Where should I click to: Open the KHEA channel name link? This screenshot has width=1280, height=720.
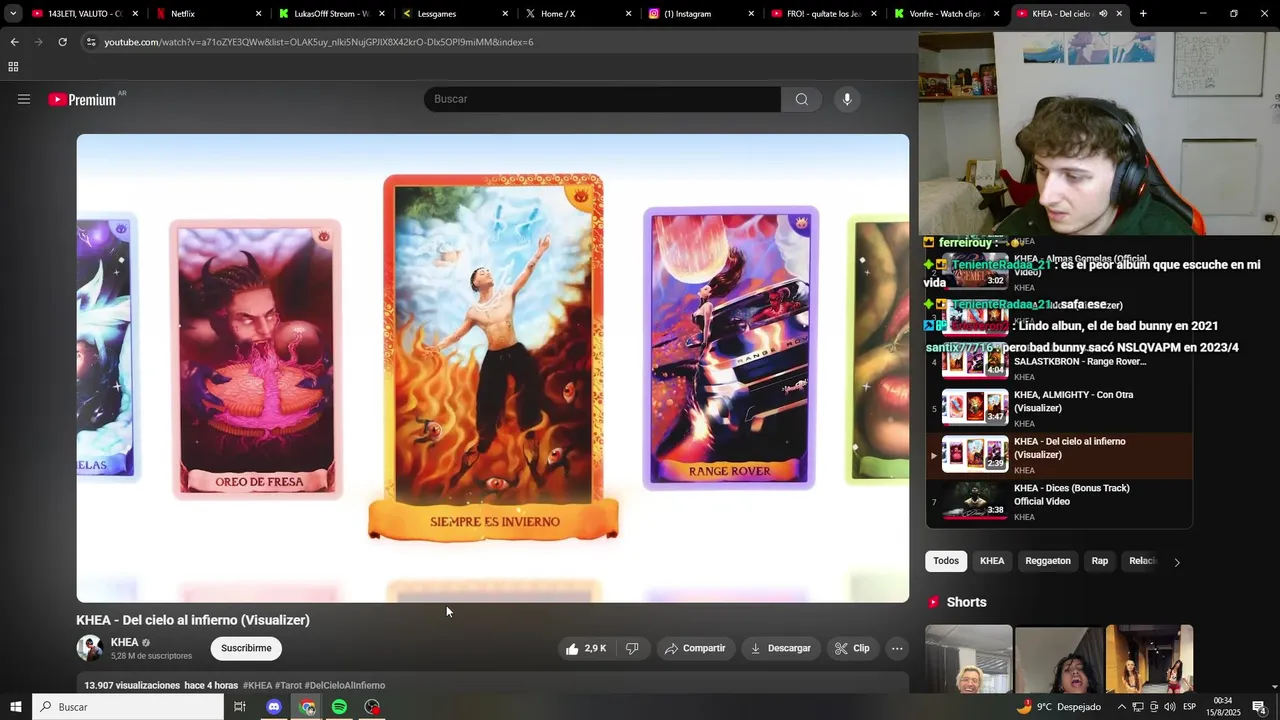click(x=124, y=642)
